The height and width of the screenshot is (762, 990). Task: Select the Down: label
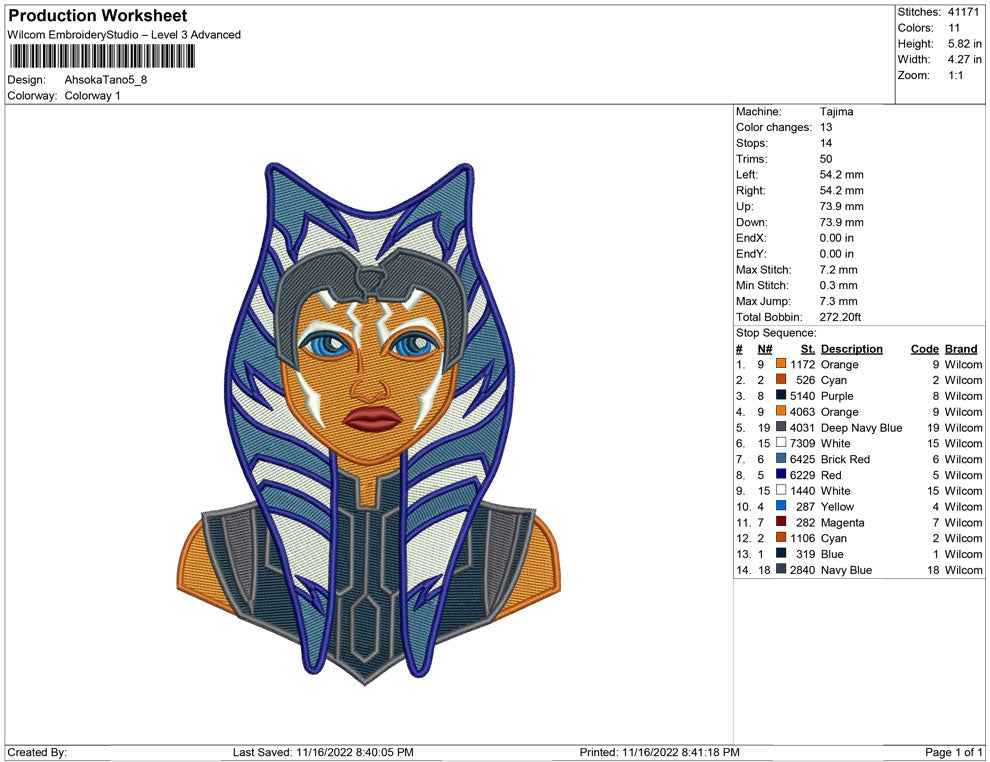pos(751,222)
